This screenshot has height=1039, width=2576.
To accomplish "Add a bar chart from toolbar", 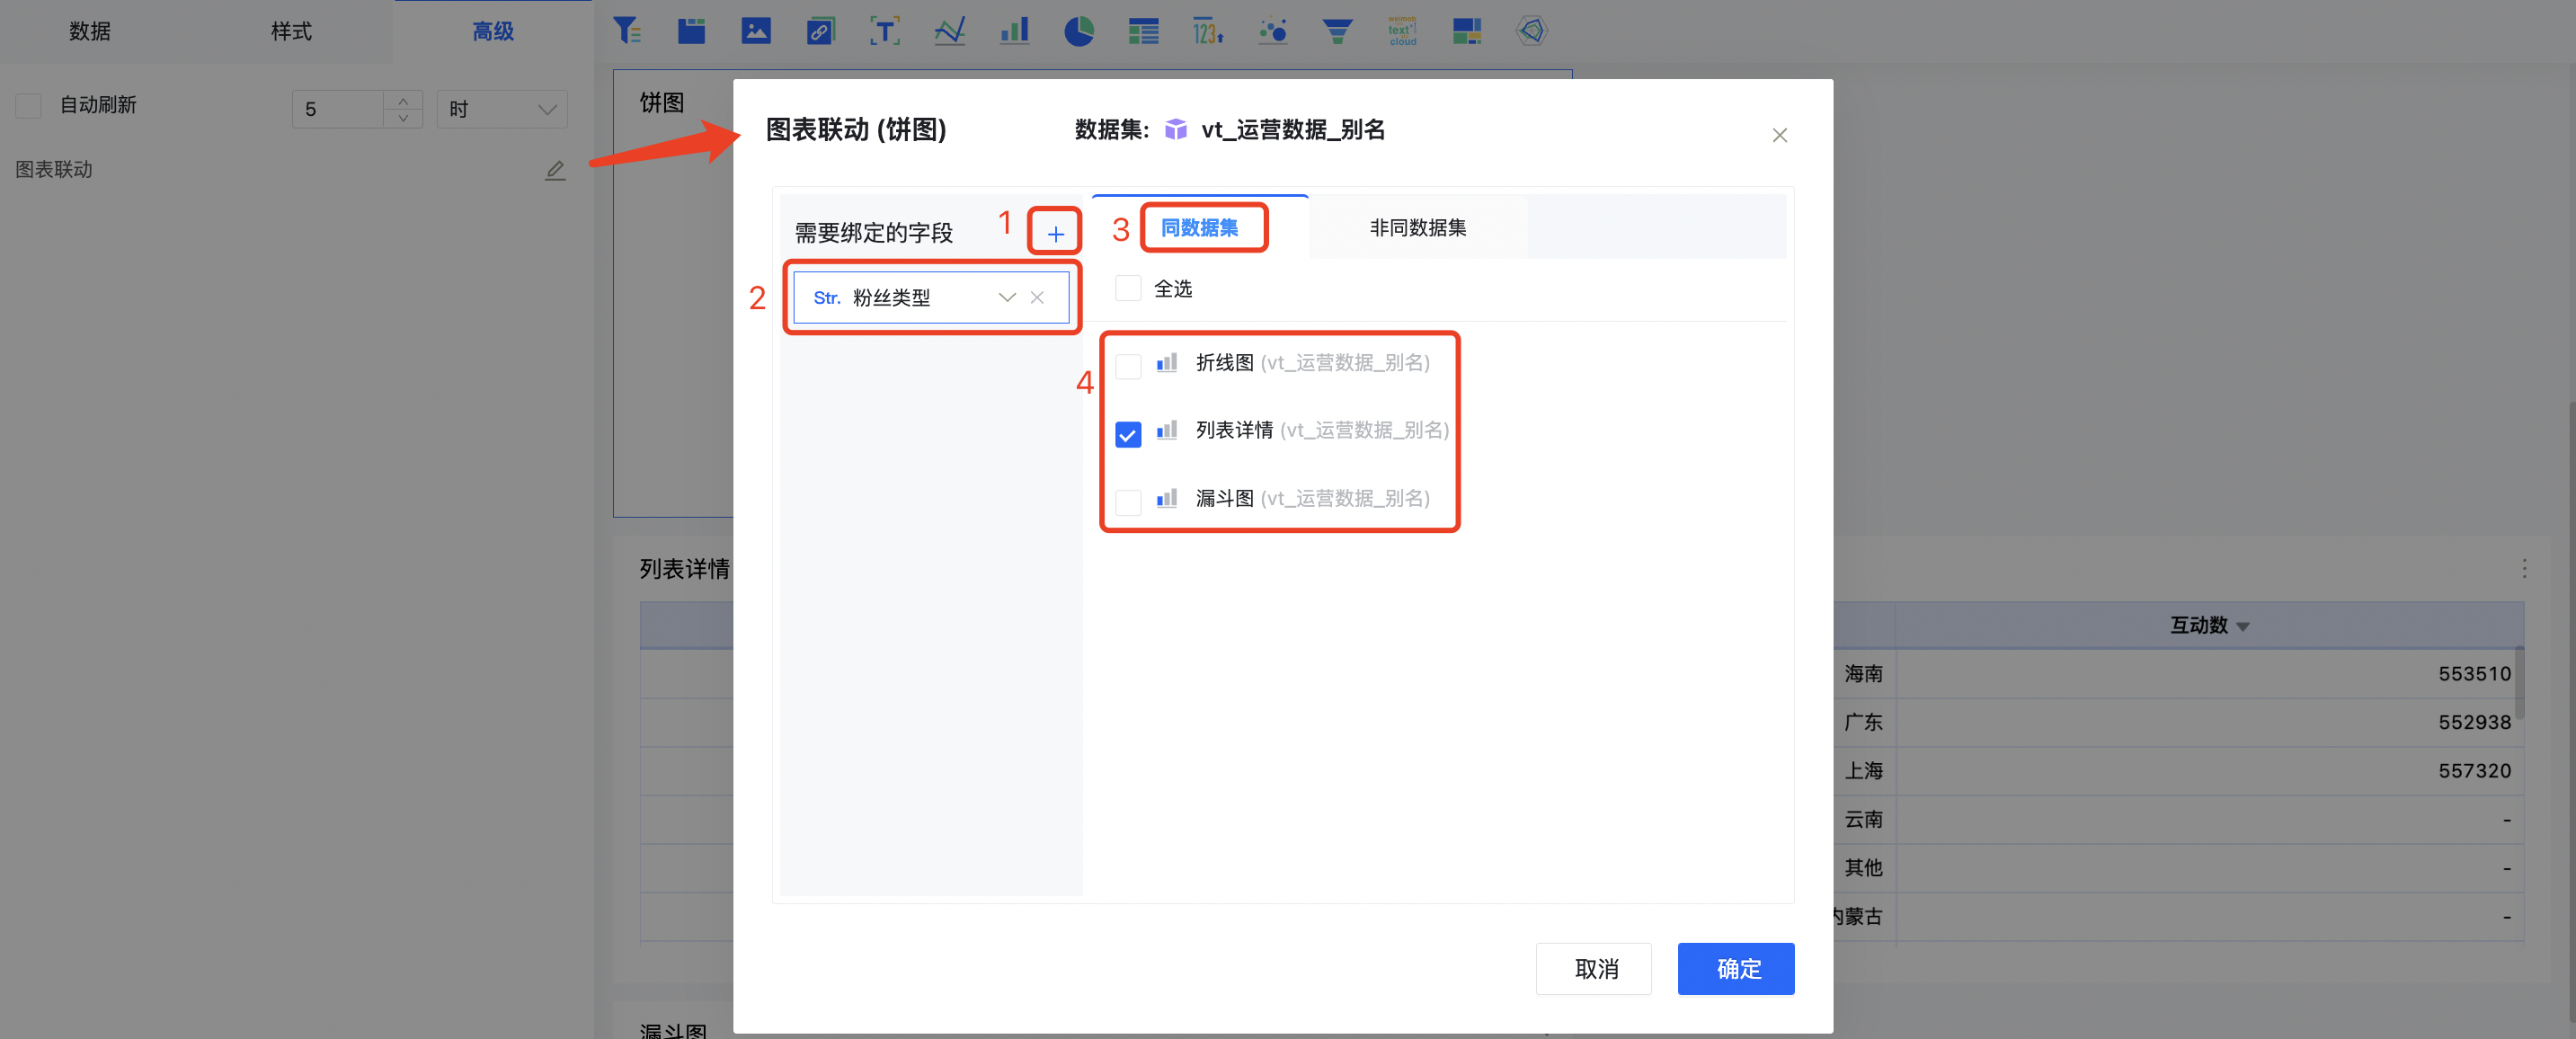I will [1014, 31].
